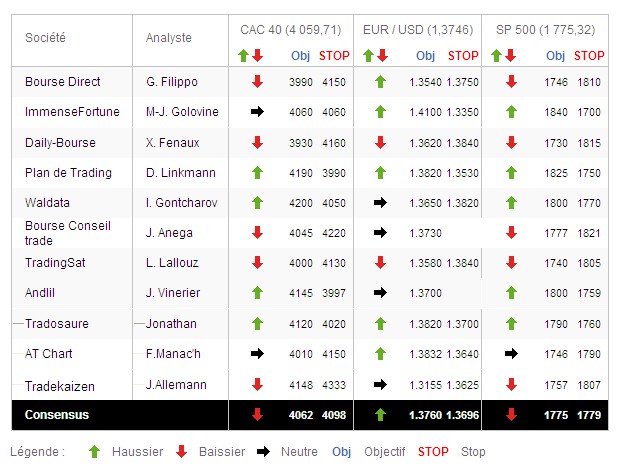The height and width of the screenshot is (468, 621).
Task: Click Tradosaure's green EUR/USD up arrow
Action: pyautogui.click(x=380, y=323)
